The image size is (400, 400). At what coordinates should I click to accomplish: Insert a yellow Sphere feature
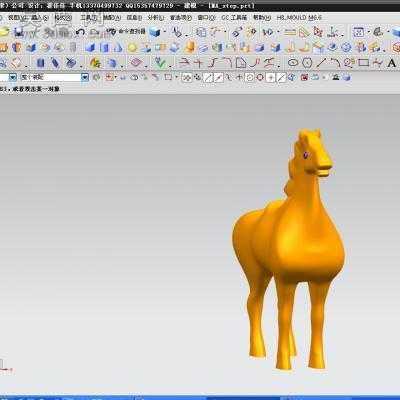(132, 48)
